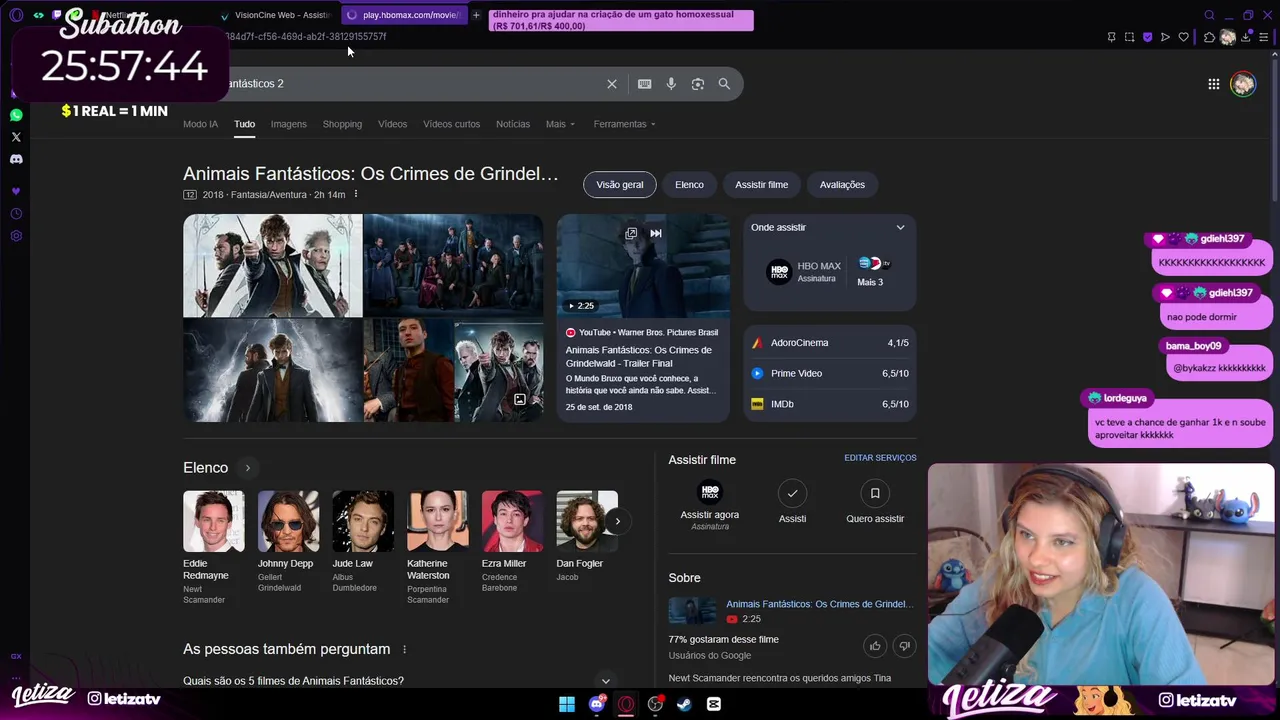
Task: Open Steam from the taskbar
Action: (684, 704)
